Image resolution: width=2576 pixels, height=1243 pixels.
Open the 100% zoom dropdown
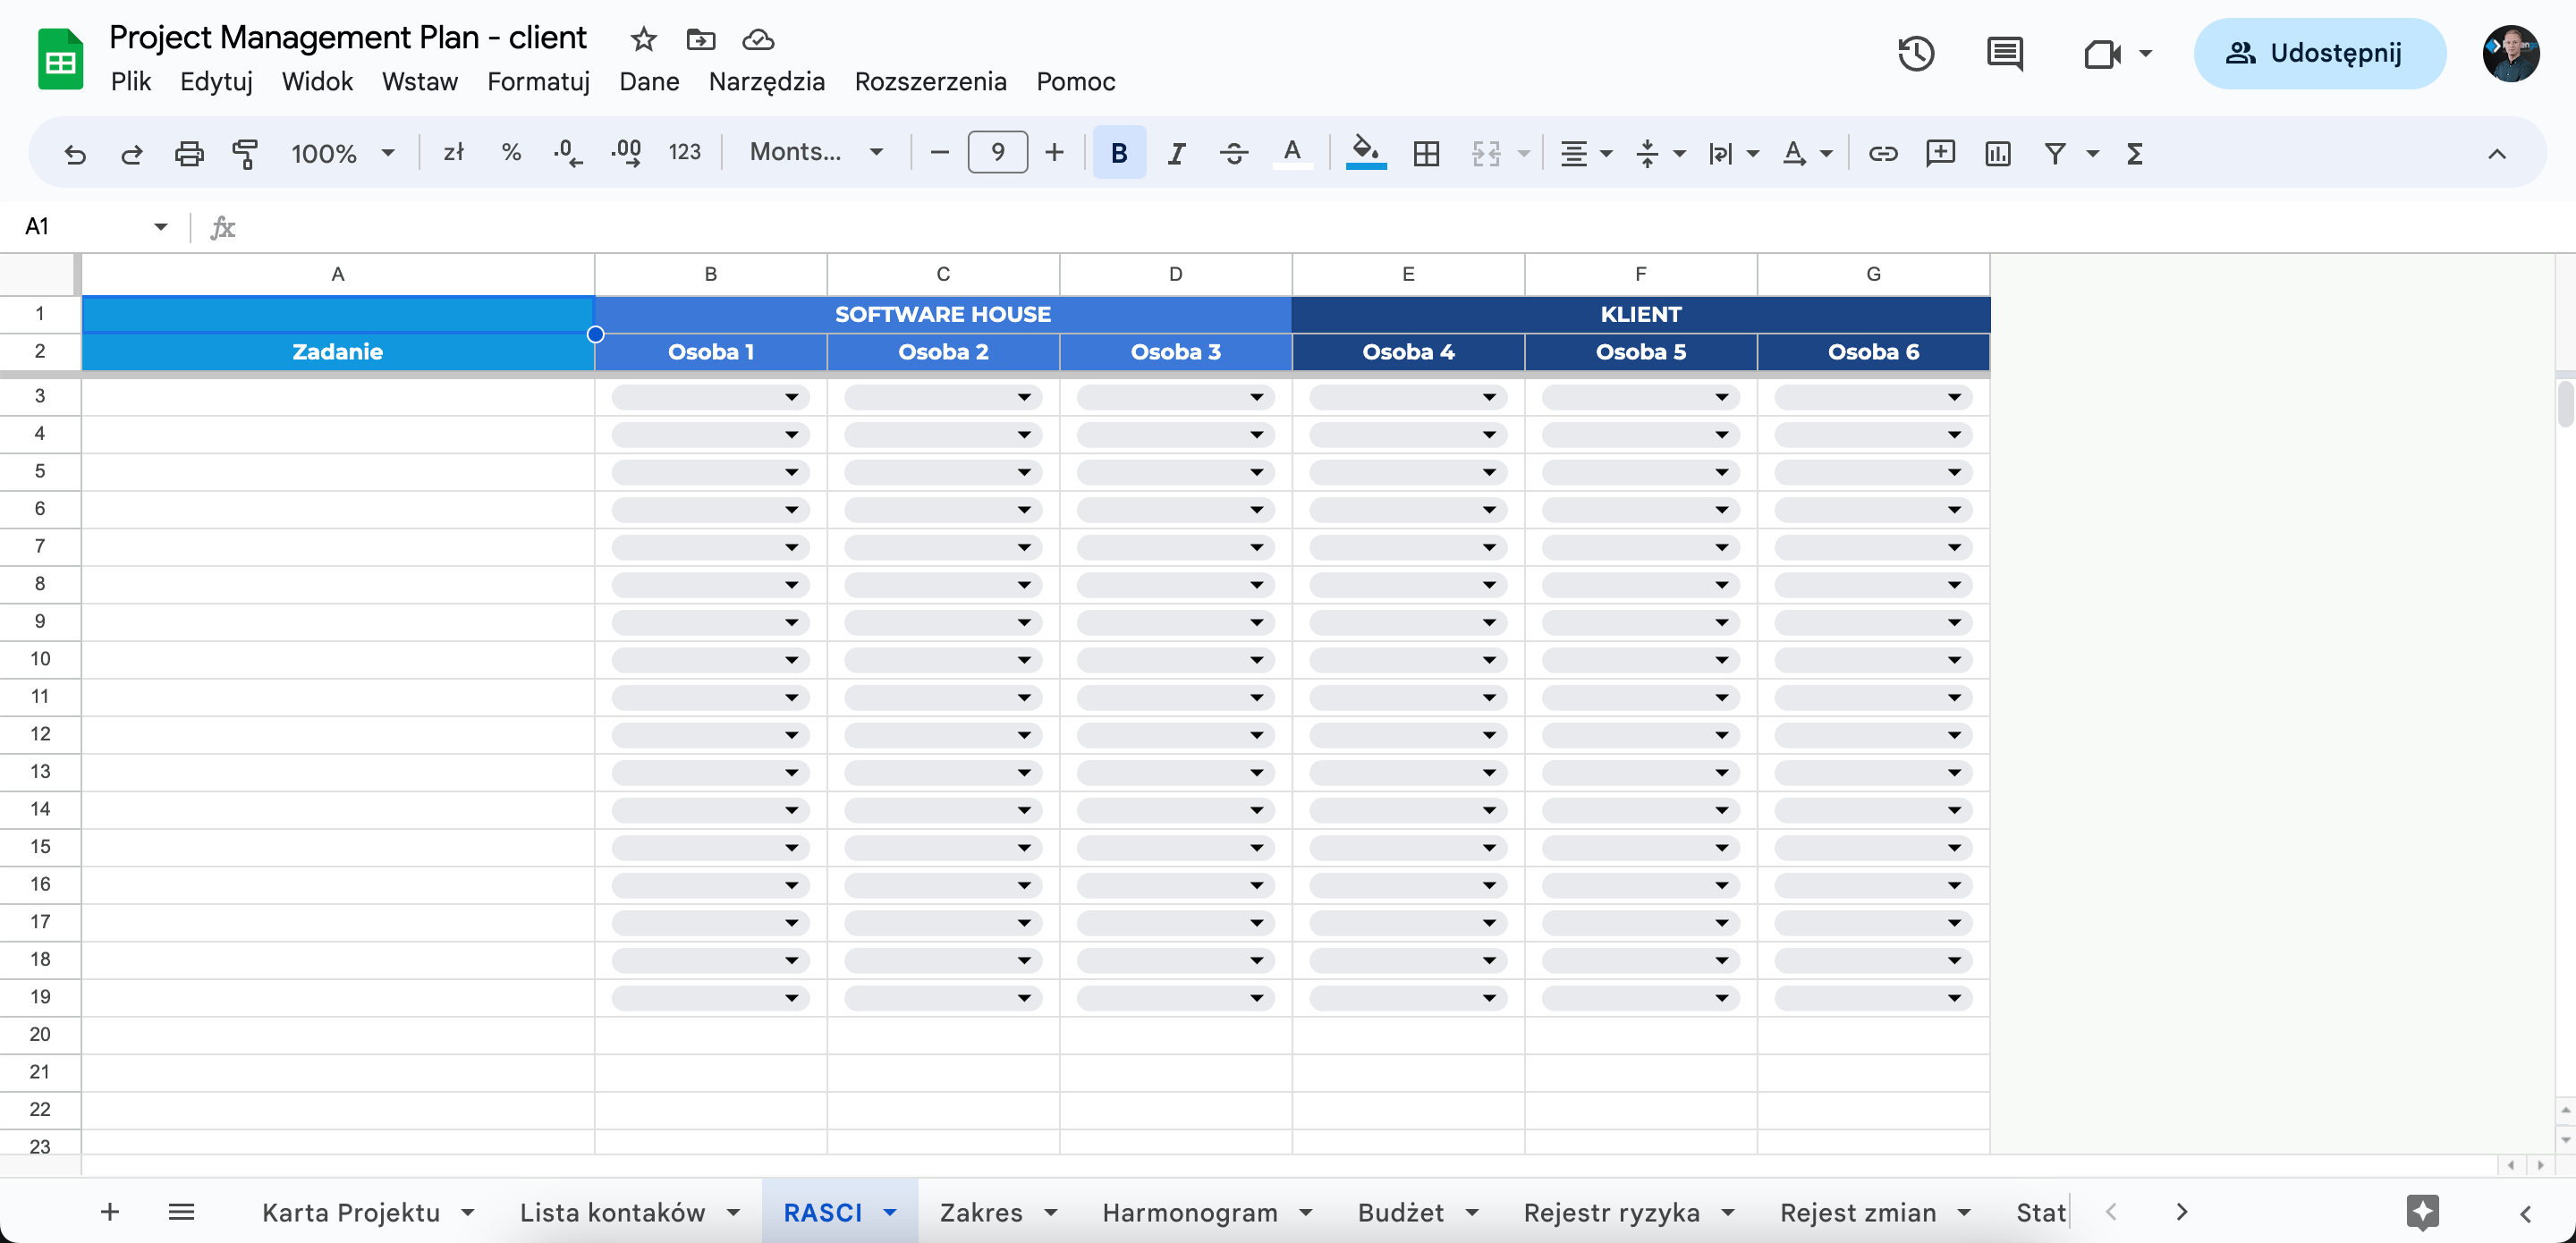pyautogui.click(x=342, y=153)
